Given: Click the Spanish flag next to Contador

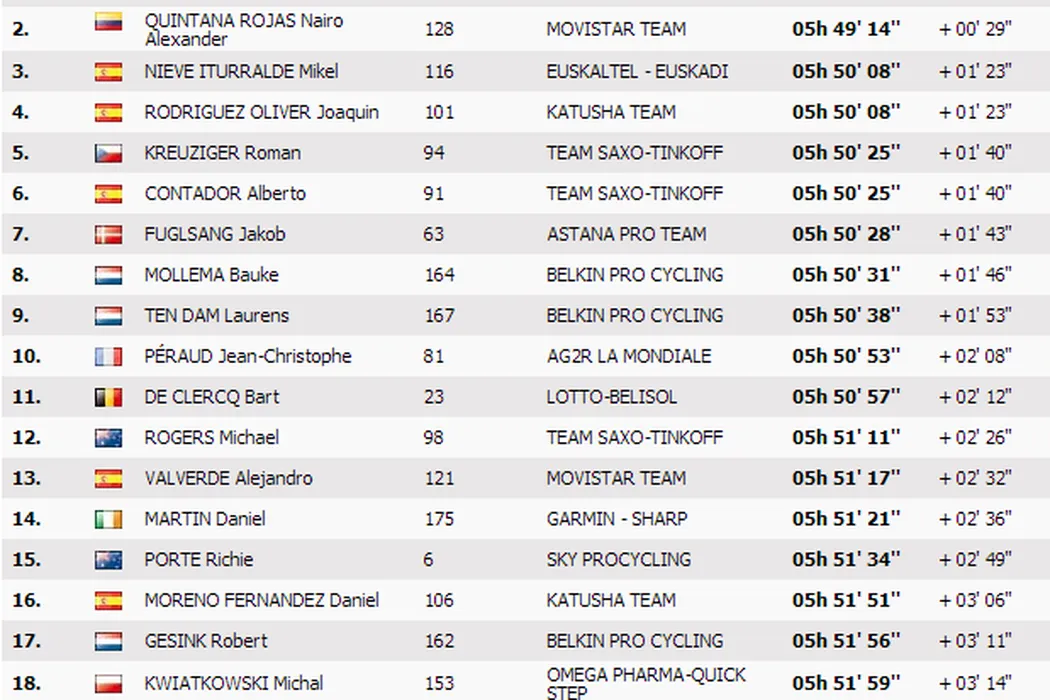Looking at the screenshot, I should [x=108, y=193].
